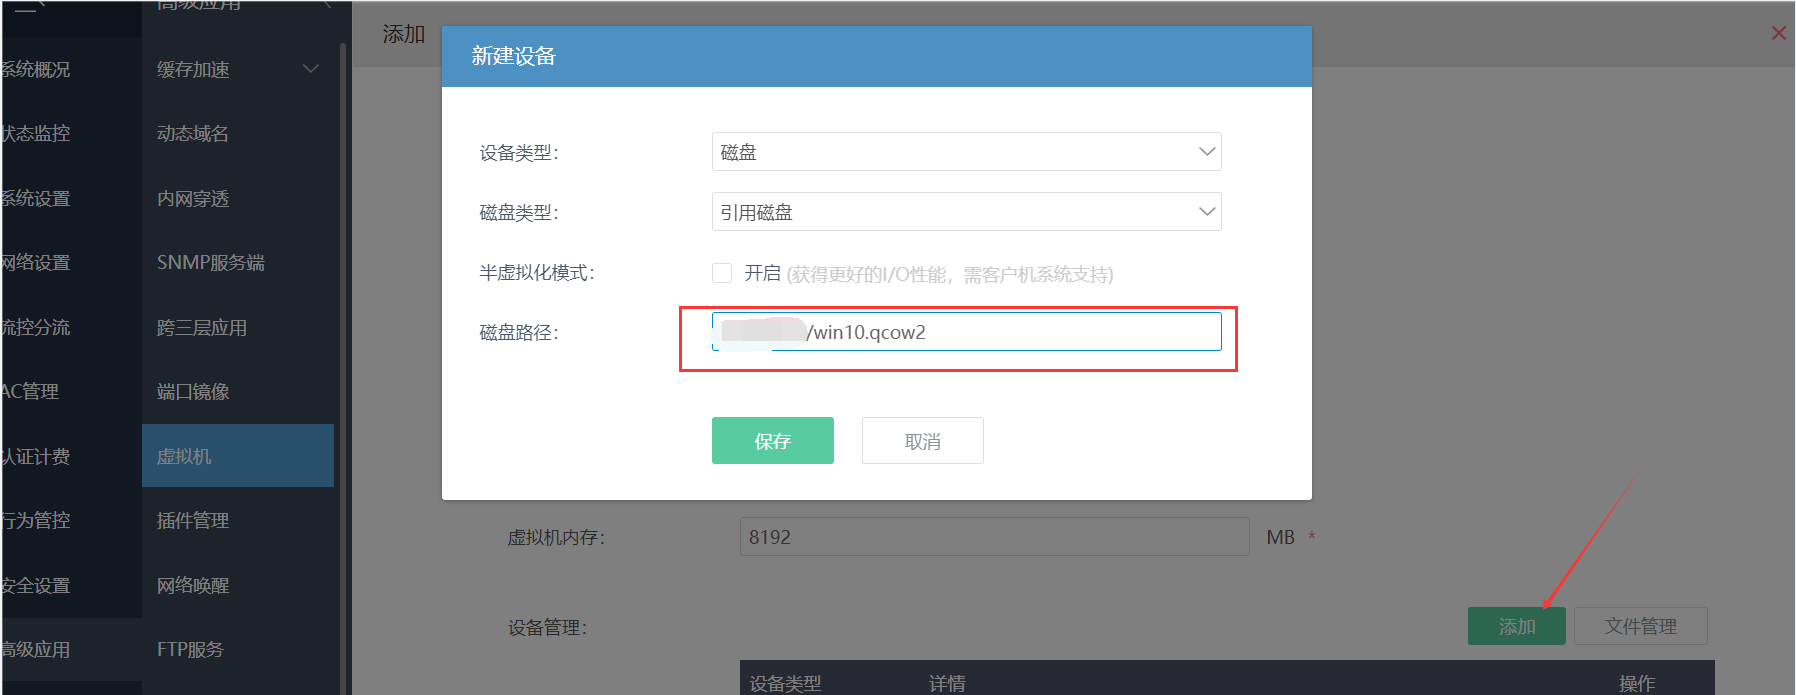Enable the 半虚拟化模式 开启 checkbox
Screen dimensions: 1796x695
722,273
